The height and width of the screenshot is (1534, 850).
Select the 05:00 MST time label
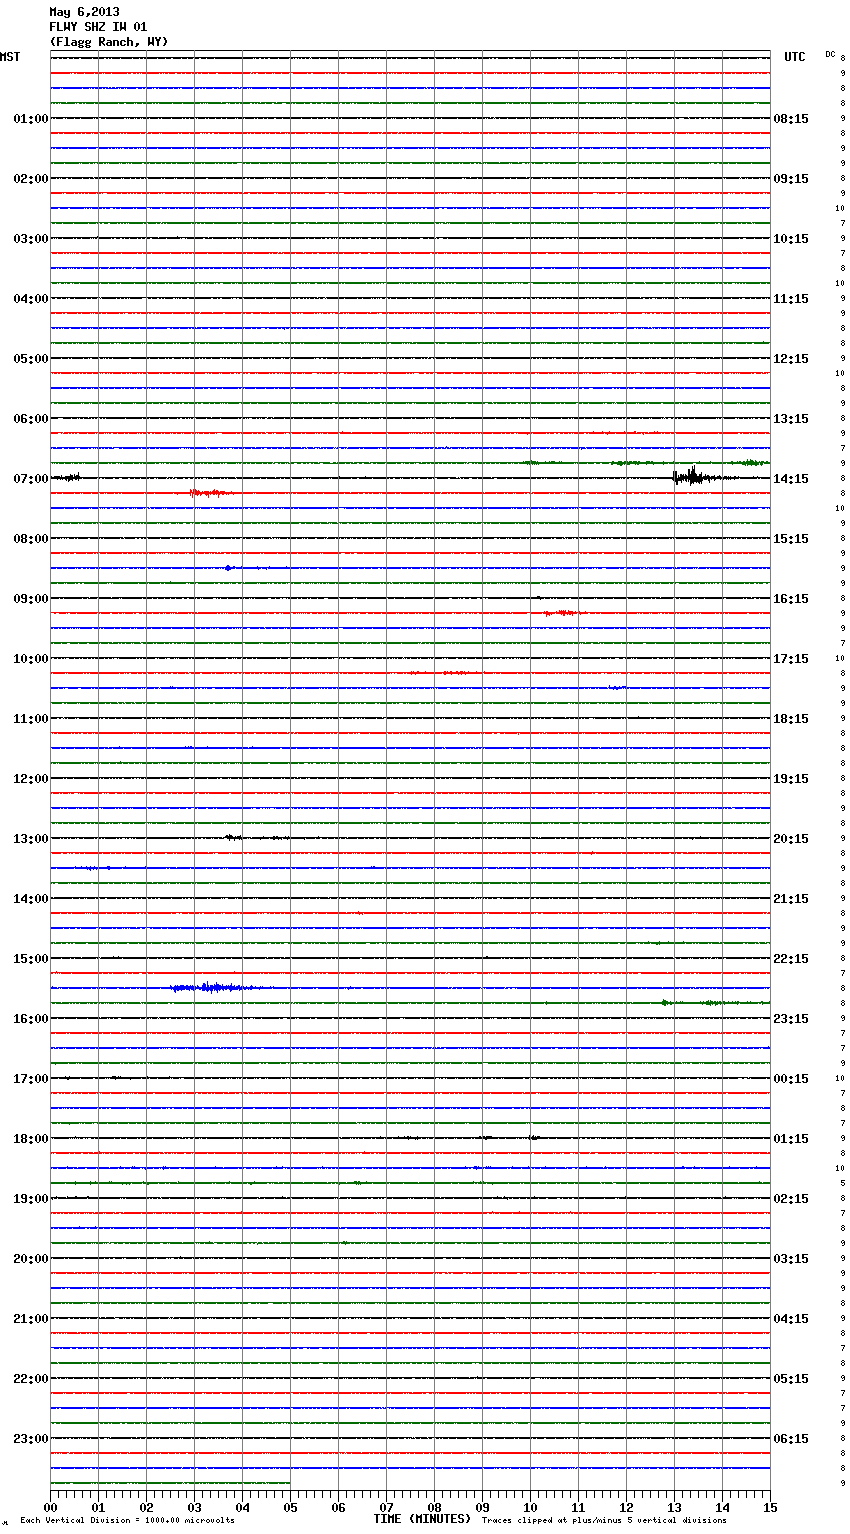(x=31, y=359)
